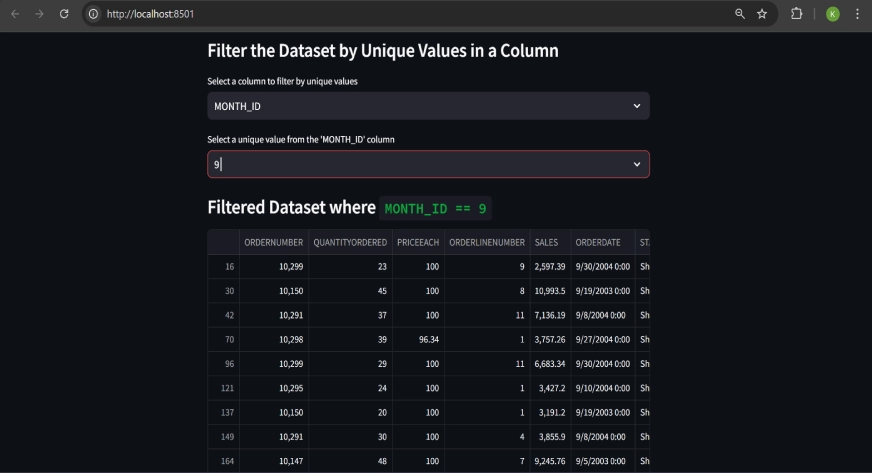
Task: Click order date 9/27/2004 0:00
Action: point(603,340)
